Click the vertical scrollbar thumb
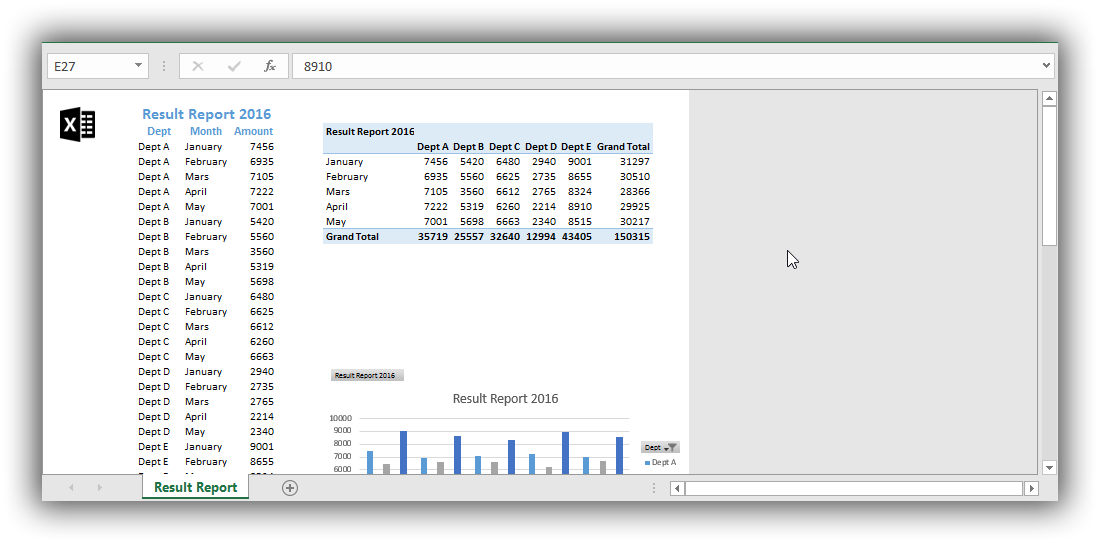Viewport: 1100px width, 543px height. click(x=1049, y=175)
